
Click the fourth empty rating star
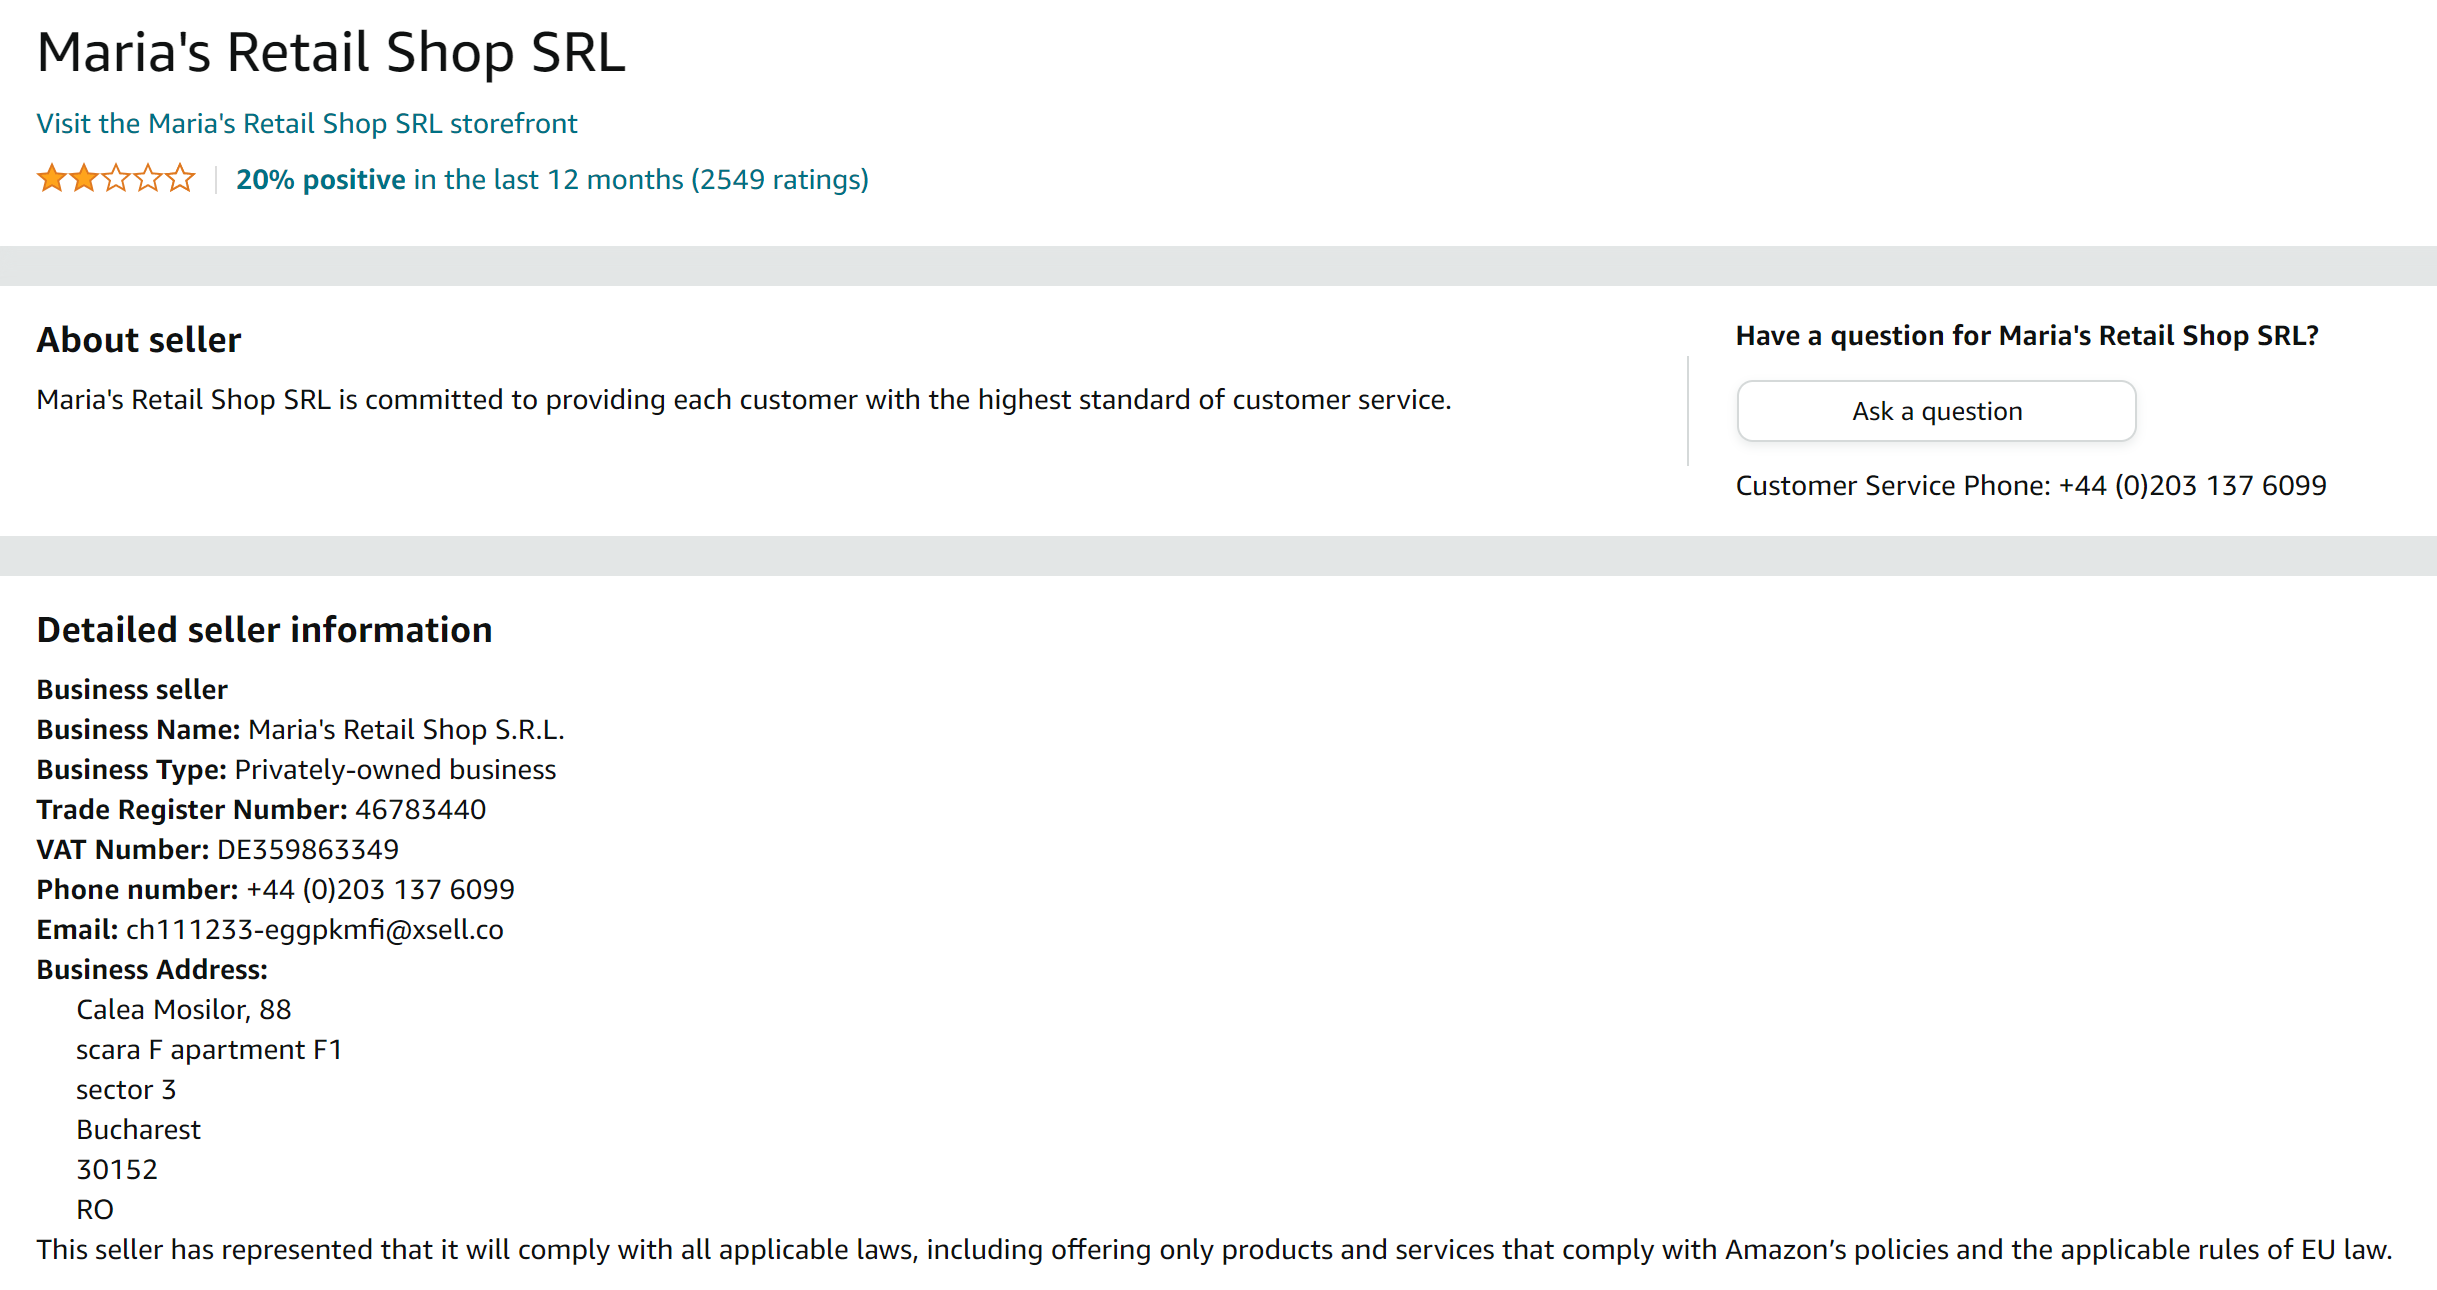click(148, 178)
